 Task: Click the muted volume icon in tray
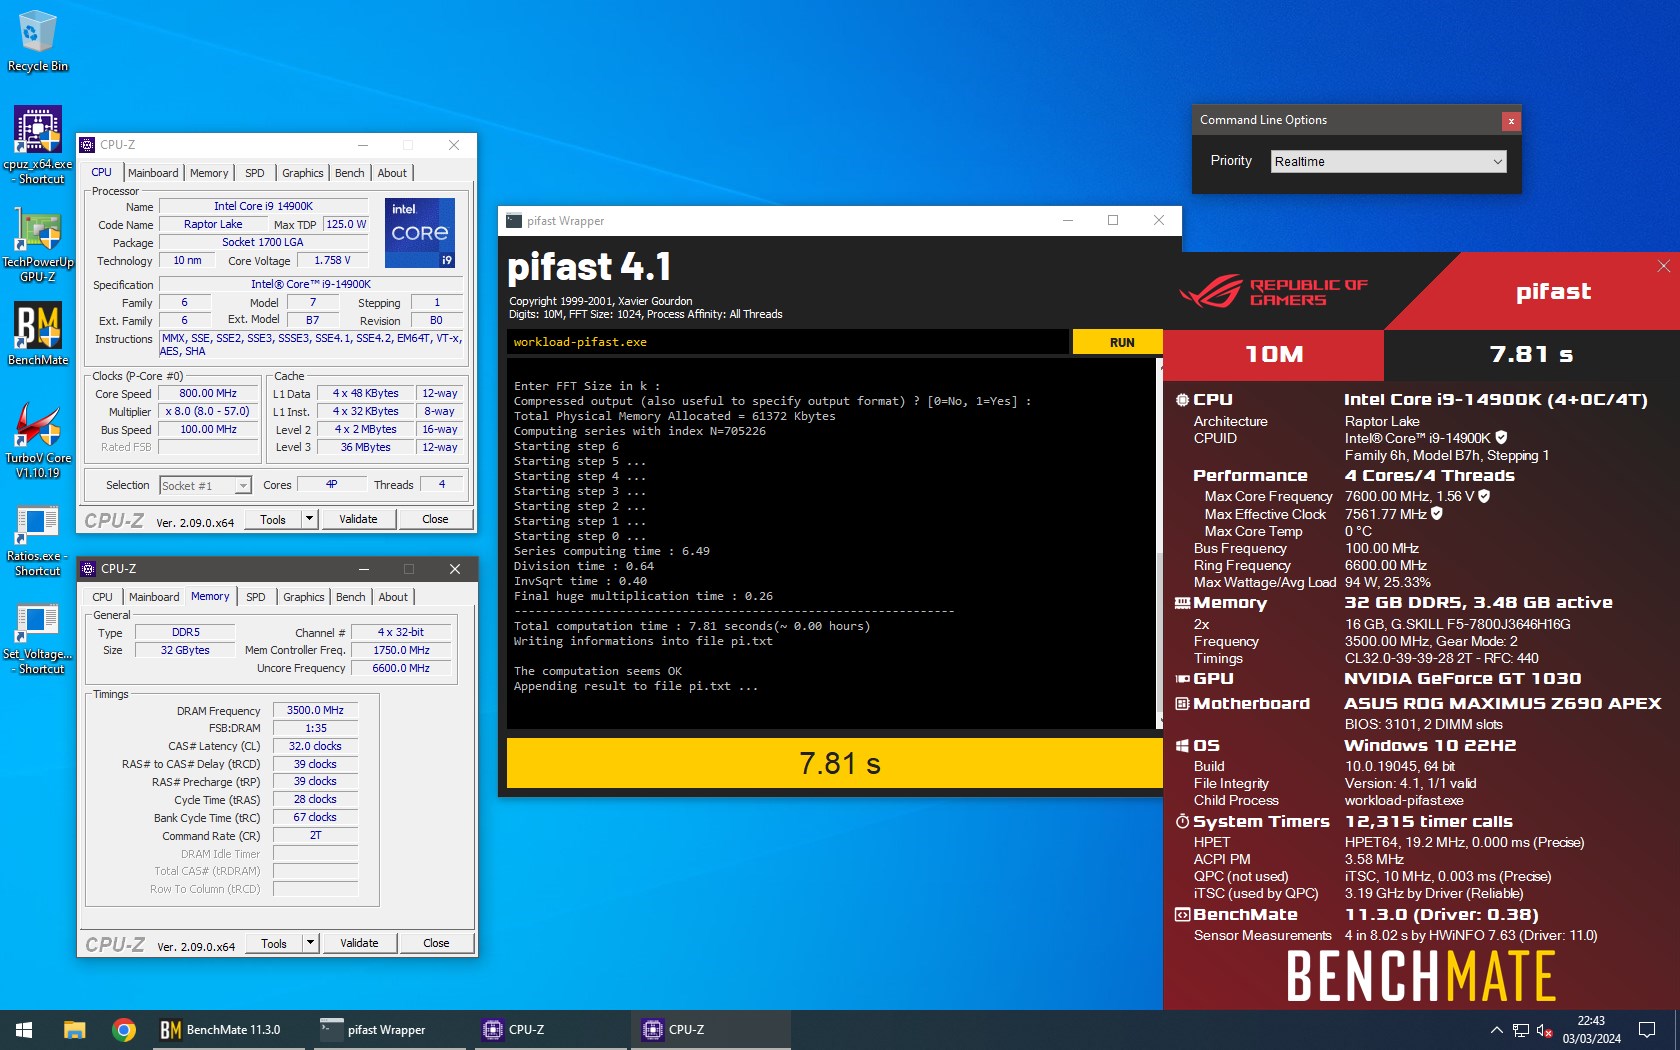tap(1545, 1030)
